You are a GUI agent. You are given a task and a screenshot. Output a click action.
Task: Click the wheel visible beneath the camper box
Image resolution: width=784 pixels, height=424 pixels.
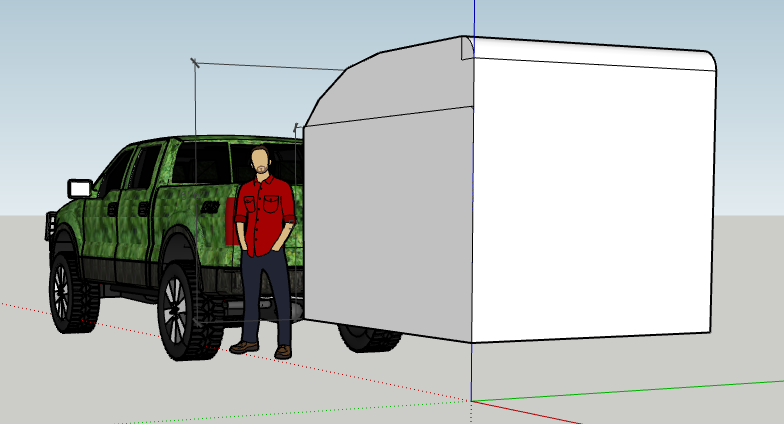coord(369,338)
